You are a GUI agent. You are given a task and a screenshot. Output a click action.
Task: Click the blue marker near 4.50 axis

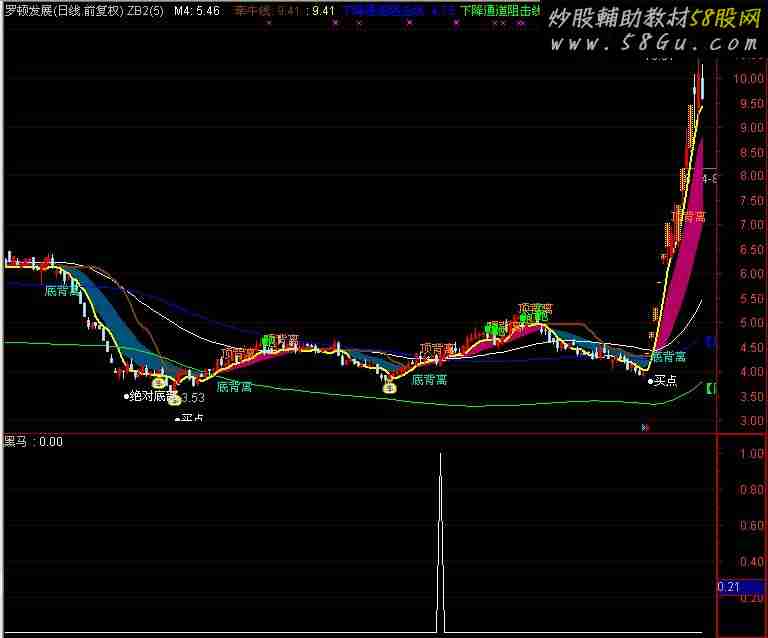710,342
